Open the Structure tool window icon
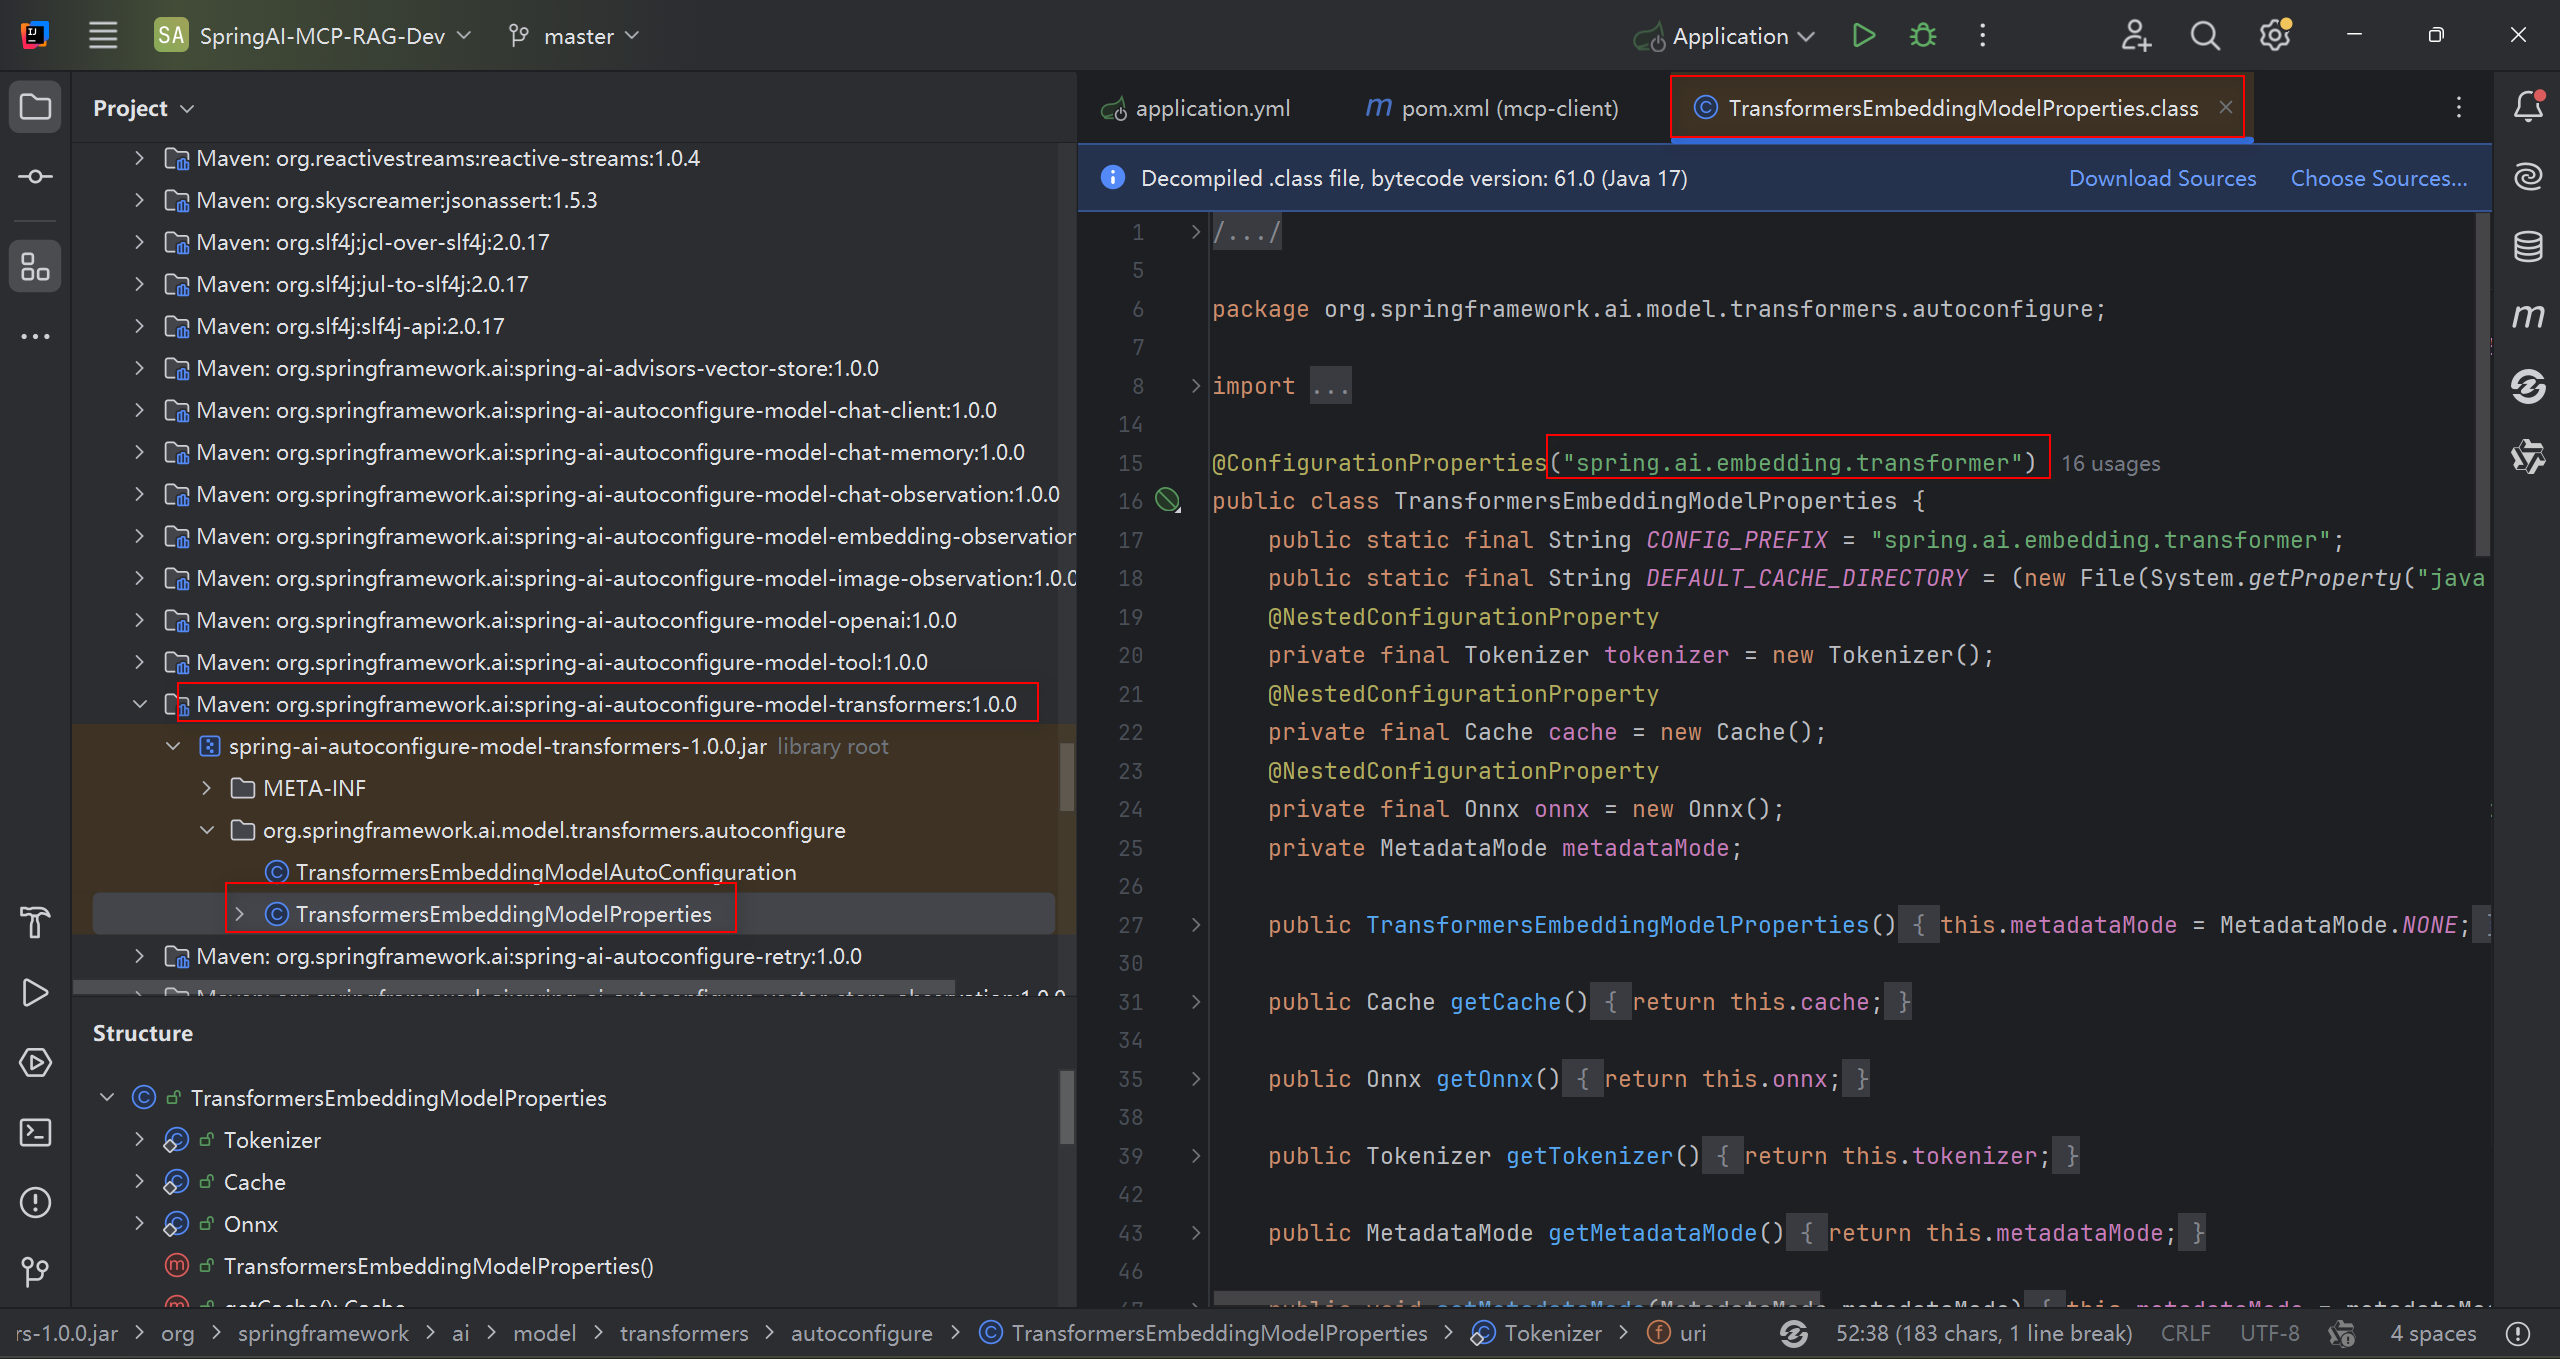 [x=35, y=267]
